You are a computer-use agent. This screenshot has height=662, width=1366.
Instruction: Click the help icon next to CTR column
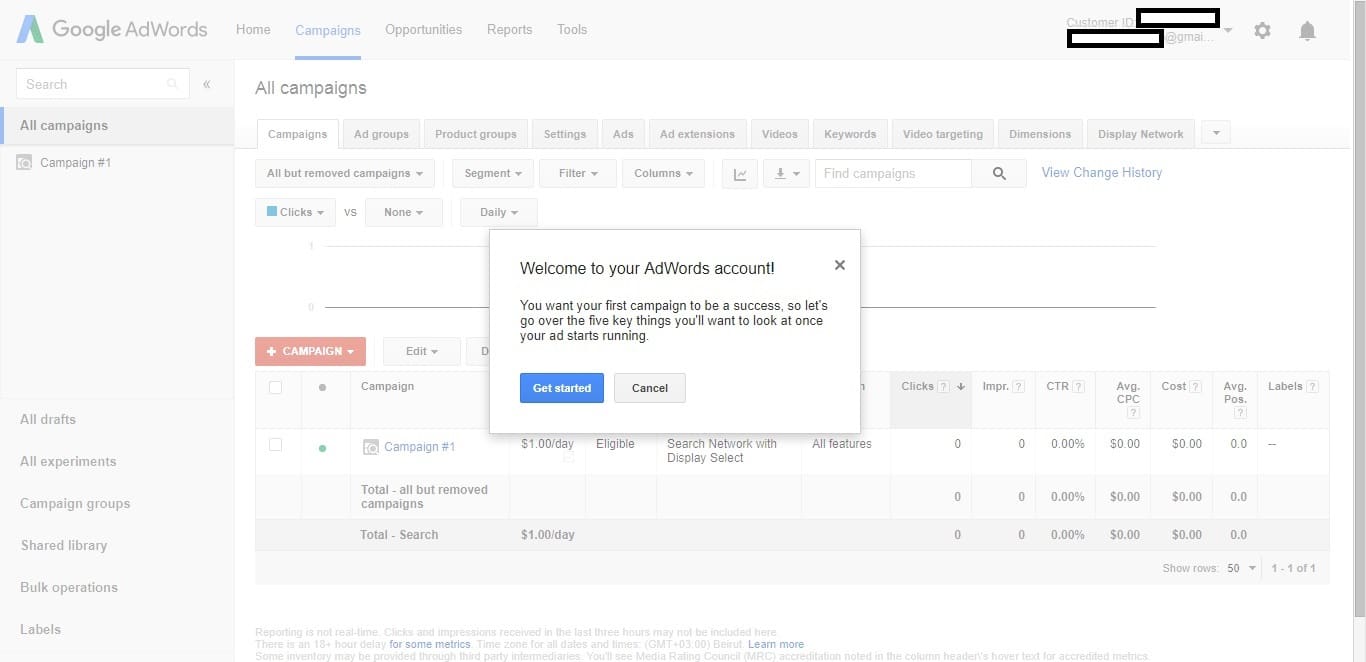pyautogui.click(x=1078, y=387)
